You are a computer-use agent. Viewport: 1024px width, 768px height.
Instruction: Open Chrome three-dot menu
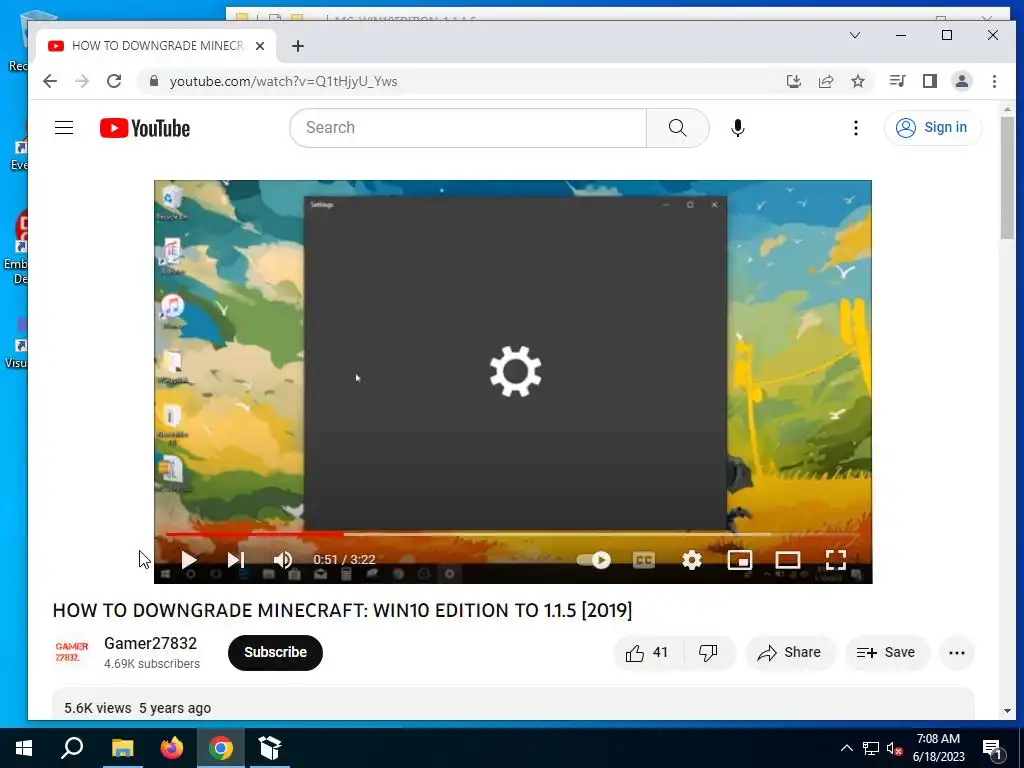coord(994,81)
